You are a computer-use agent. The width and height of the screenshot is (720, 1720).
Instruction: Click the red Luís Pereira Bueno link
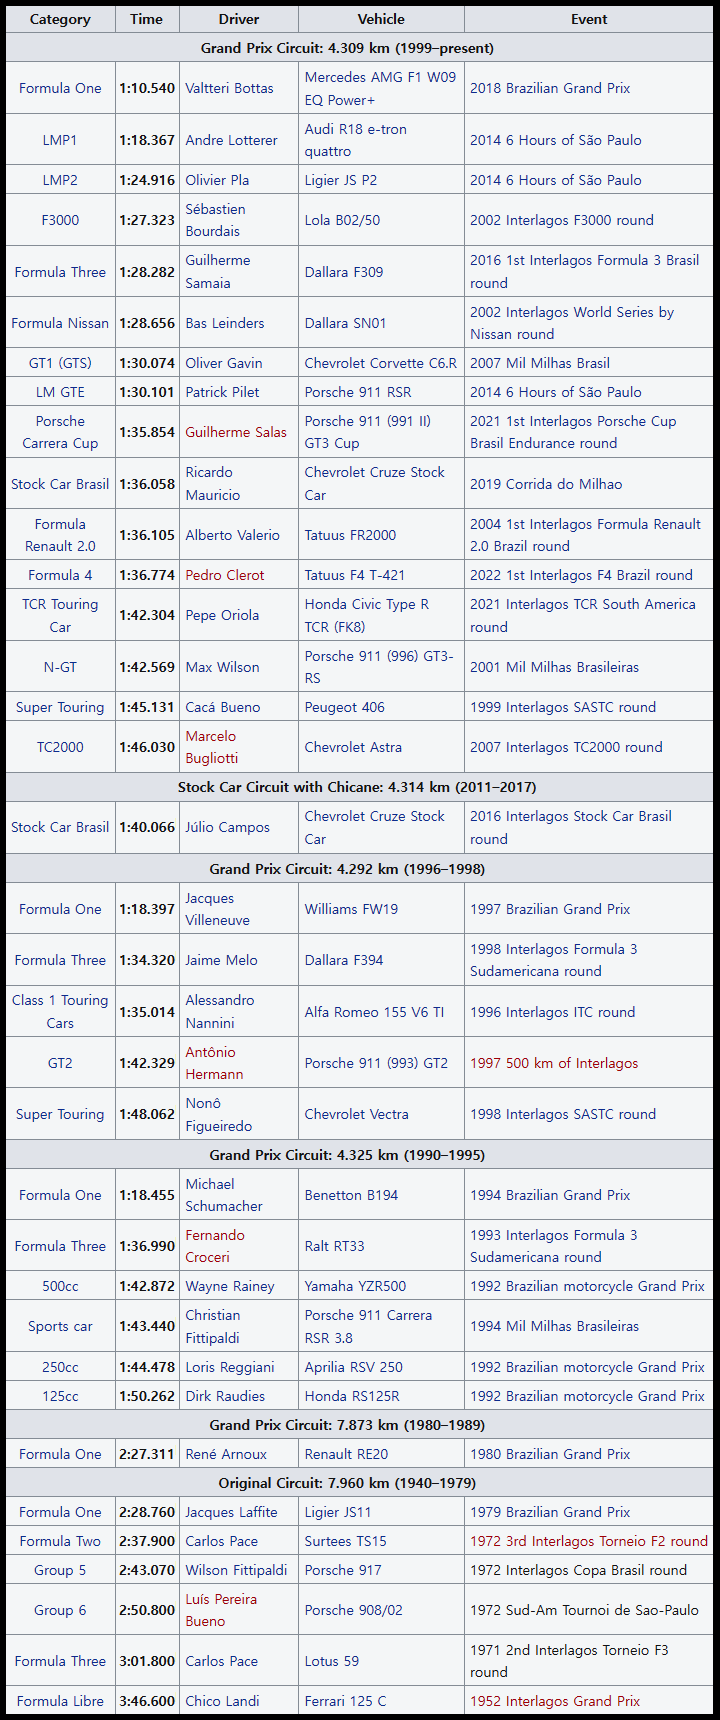[221, 1610]
